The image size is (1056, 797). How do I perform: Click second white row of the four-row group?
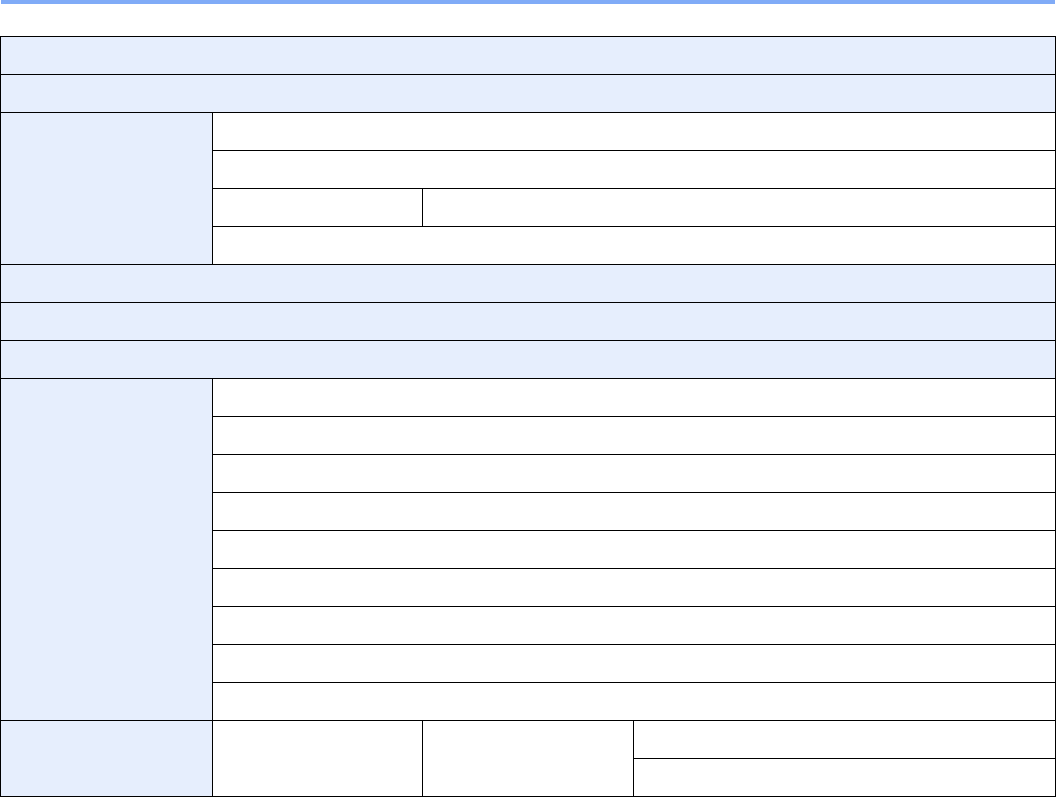click(x=633, y=169)
